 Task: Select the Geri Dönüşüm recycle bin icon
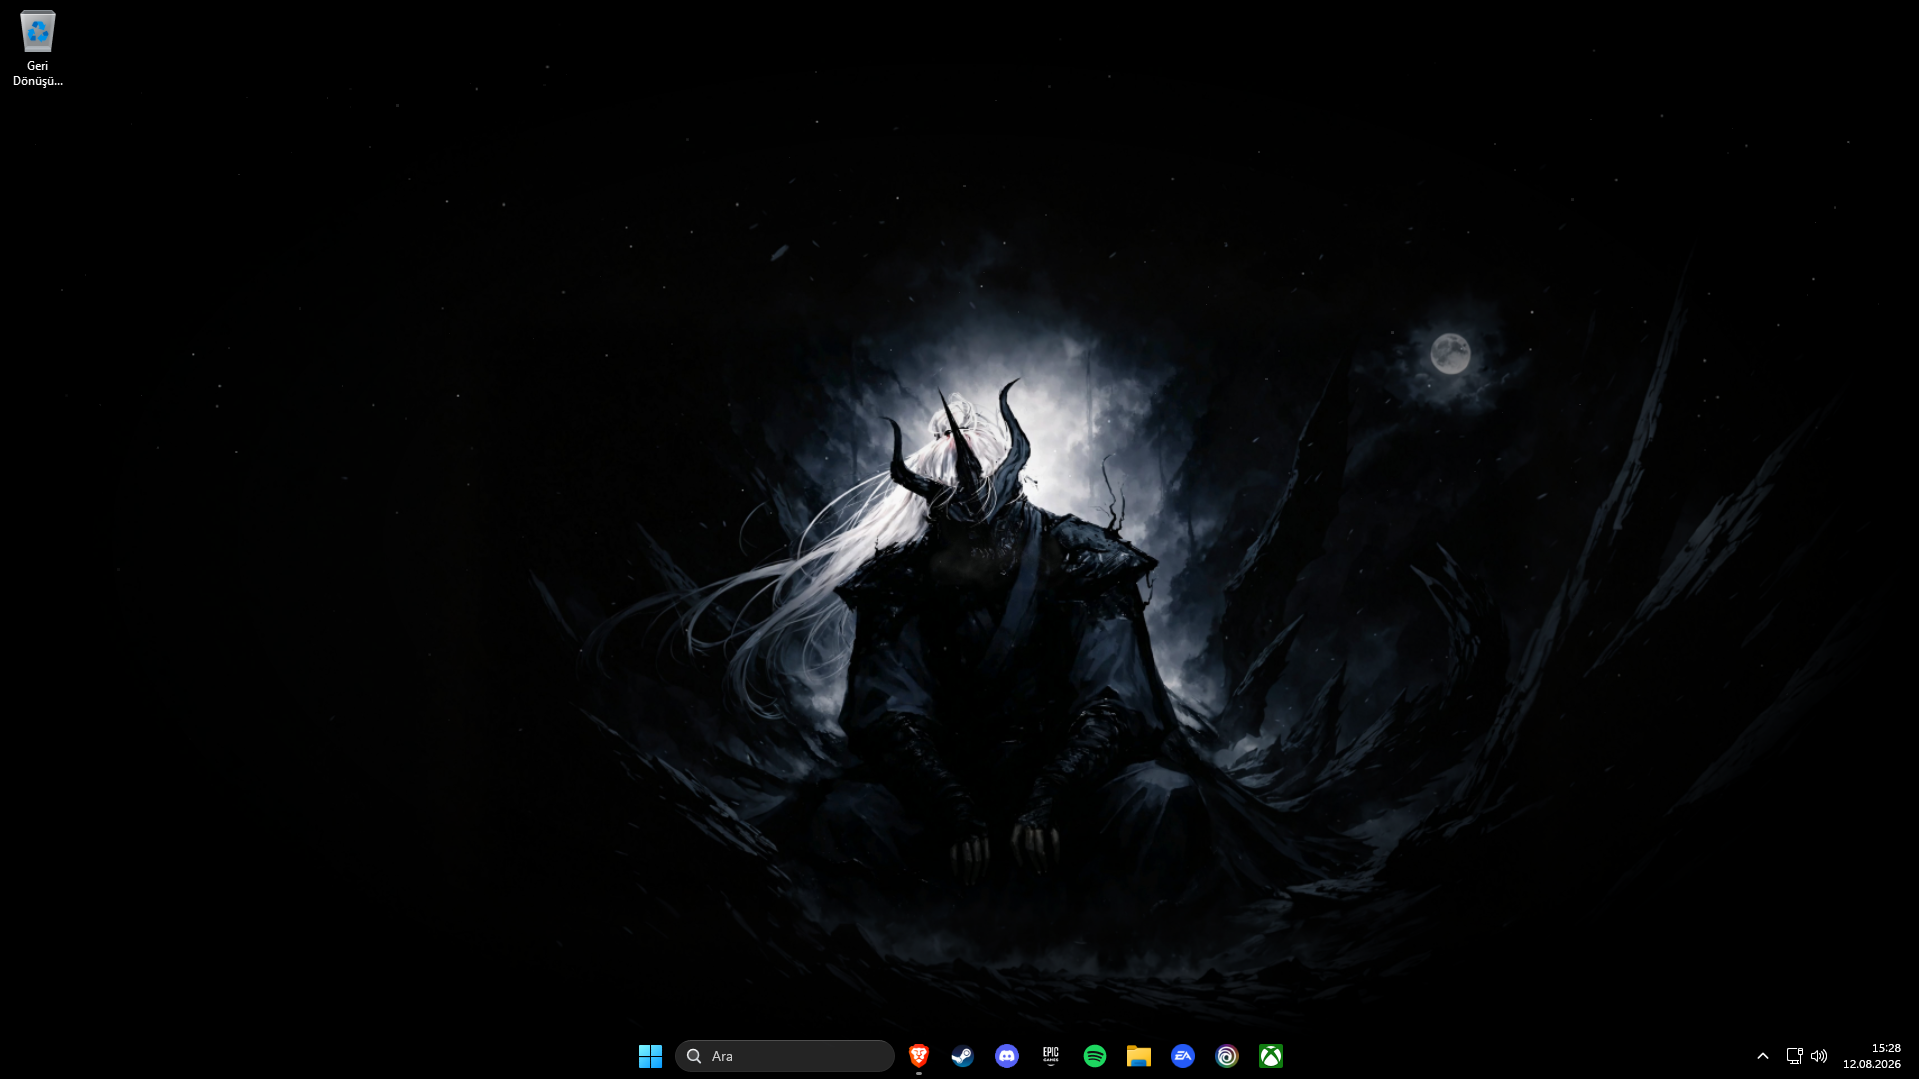pos(37,48)
